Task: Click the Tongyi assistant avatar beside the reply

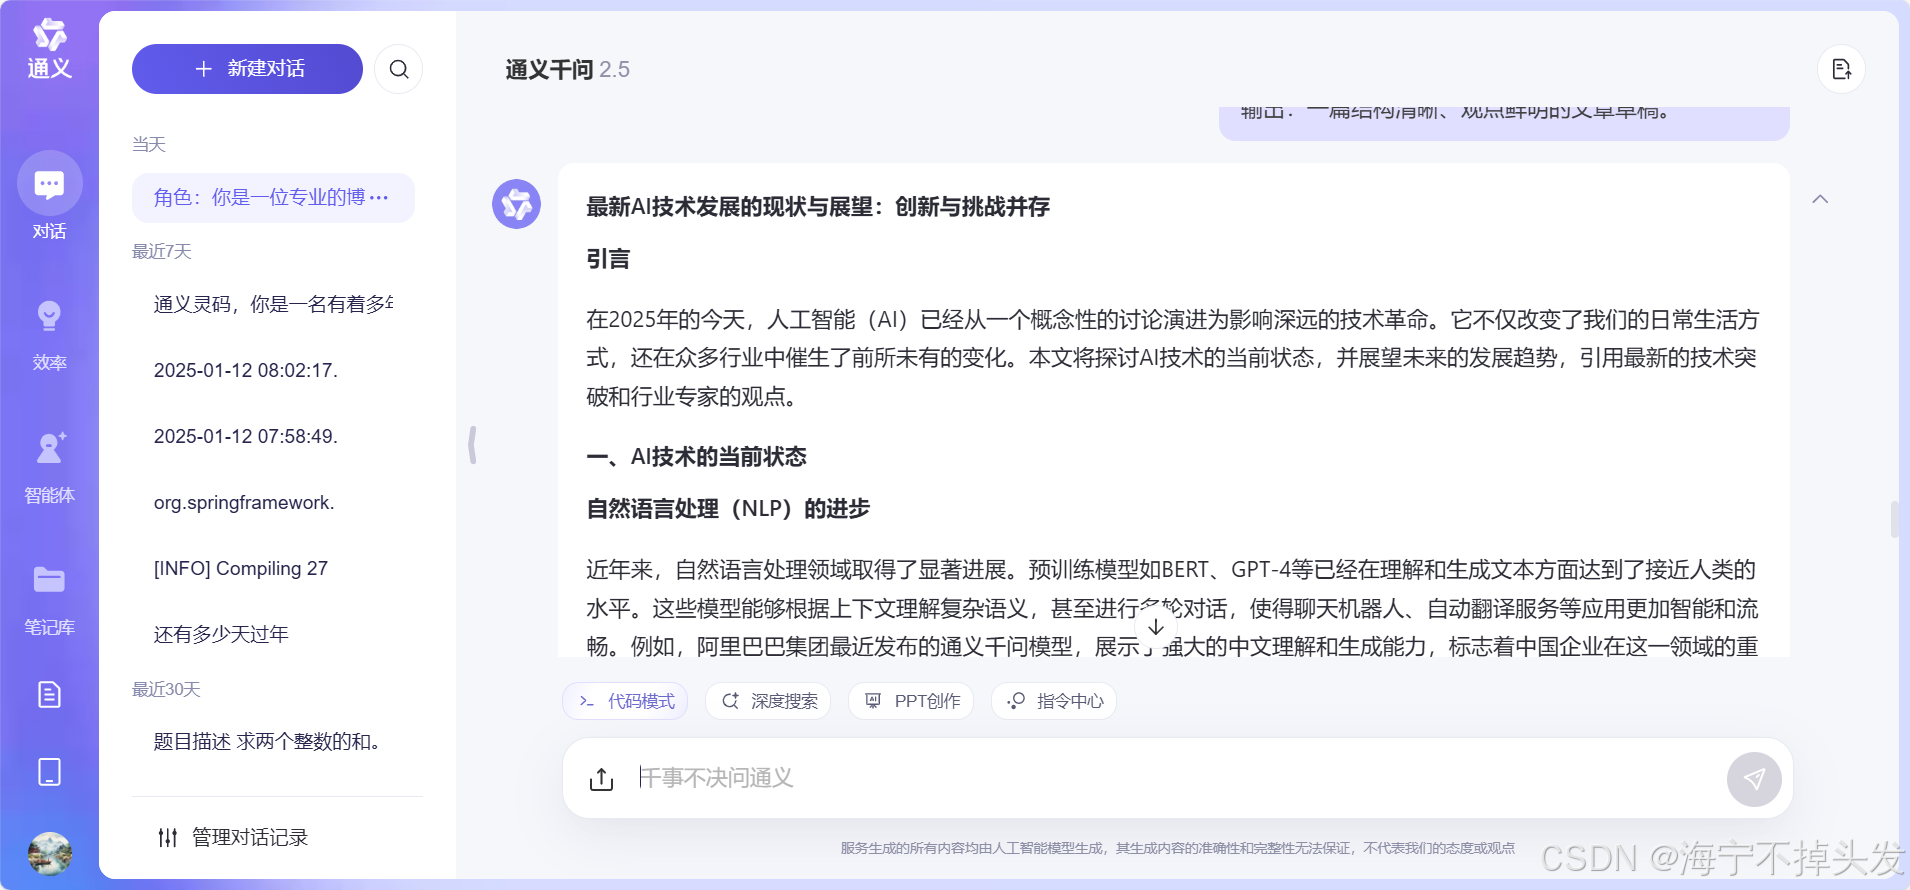Action: coord(516,204)
